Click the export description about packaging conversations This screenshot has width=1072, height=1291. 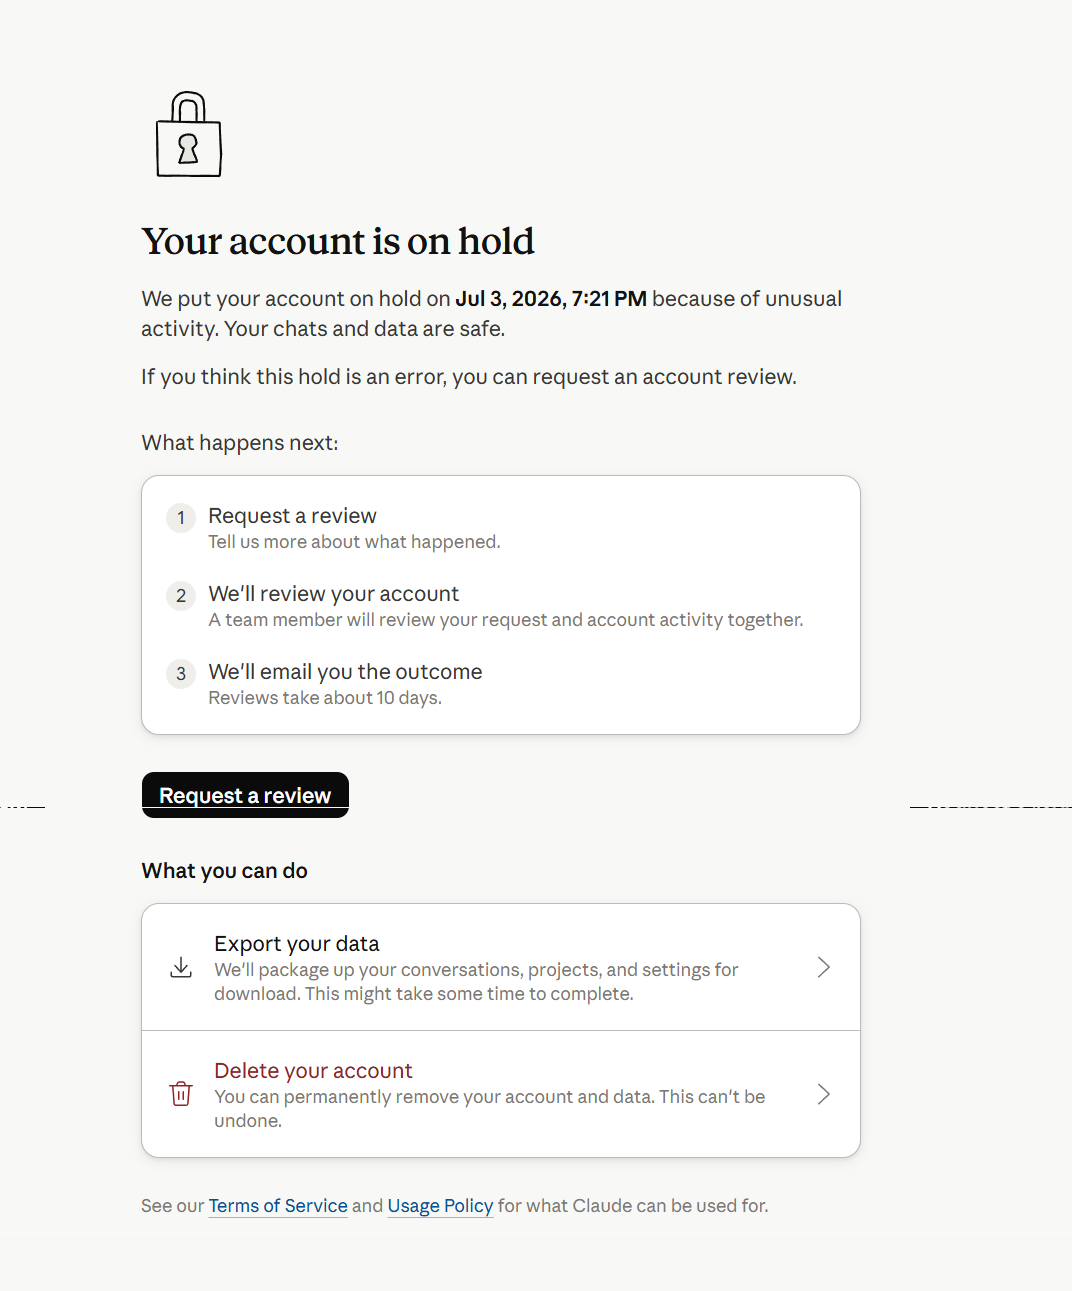click(476, 982)
